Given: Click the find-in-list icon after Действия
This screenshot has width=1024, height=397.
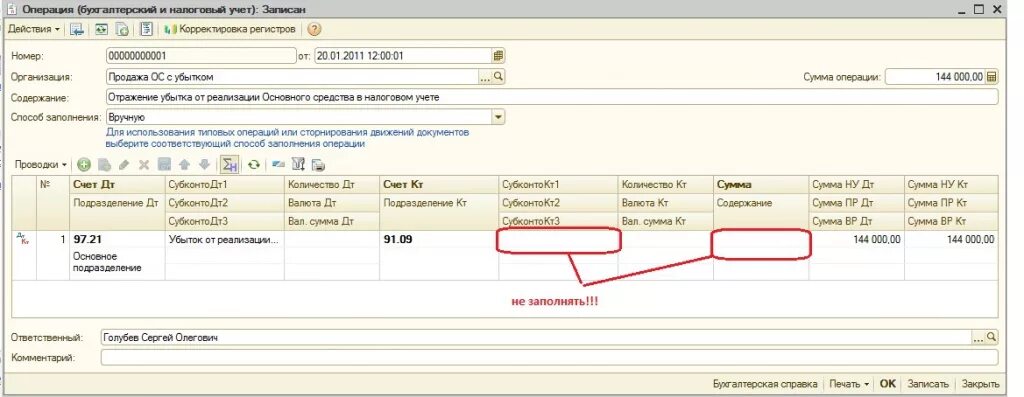Looking at the screenshot, I should click(77, 29).
